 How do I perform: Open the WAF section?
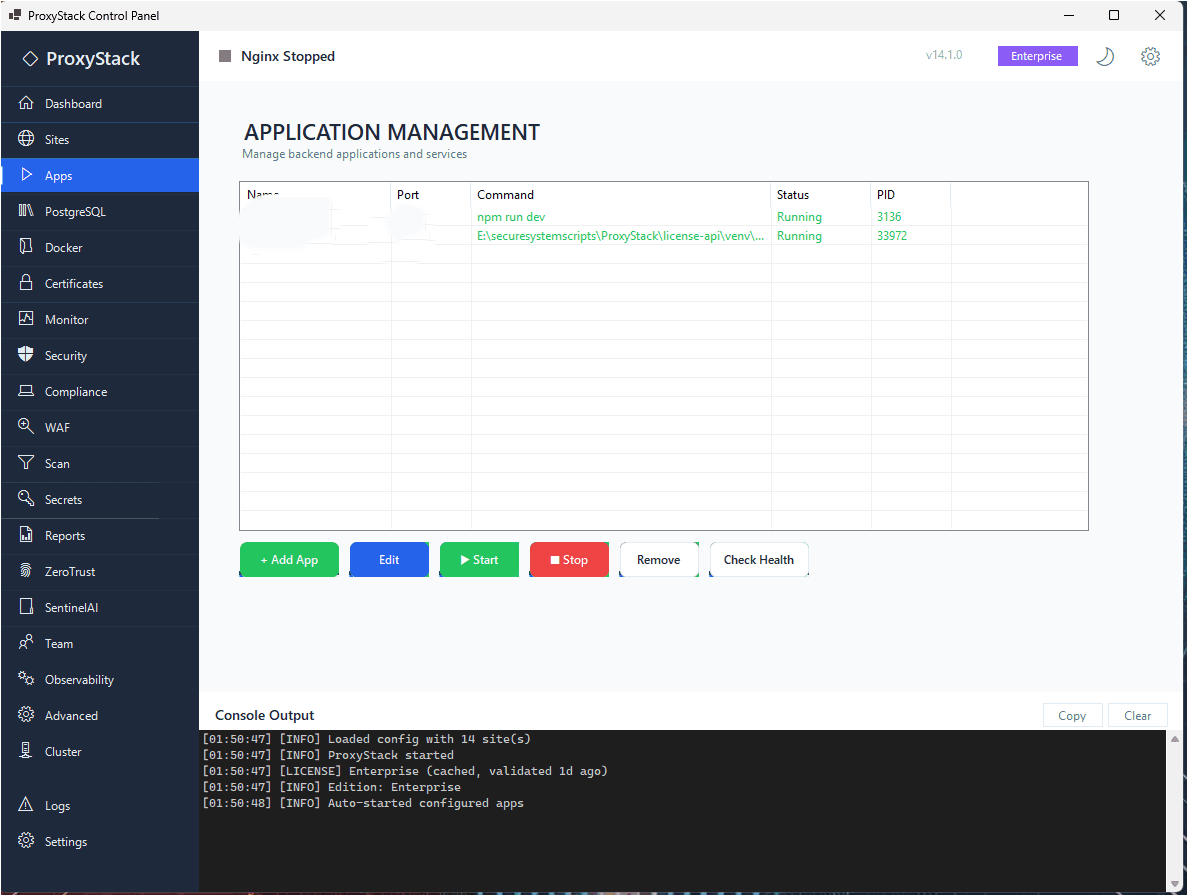(x=60, y=427)
